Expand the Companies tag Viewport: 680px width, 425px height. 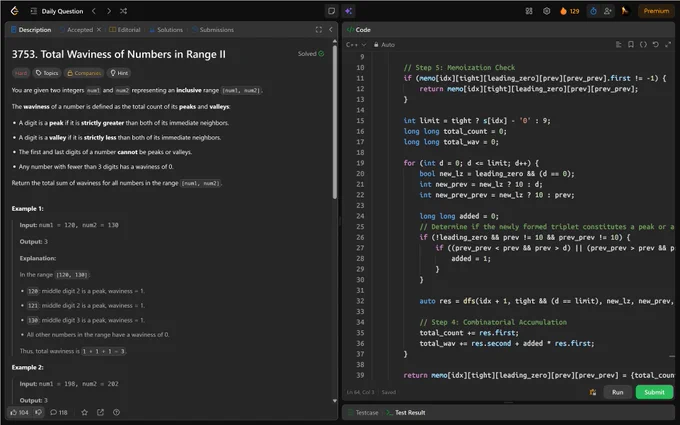click(x=84, y=73)
